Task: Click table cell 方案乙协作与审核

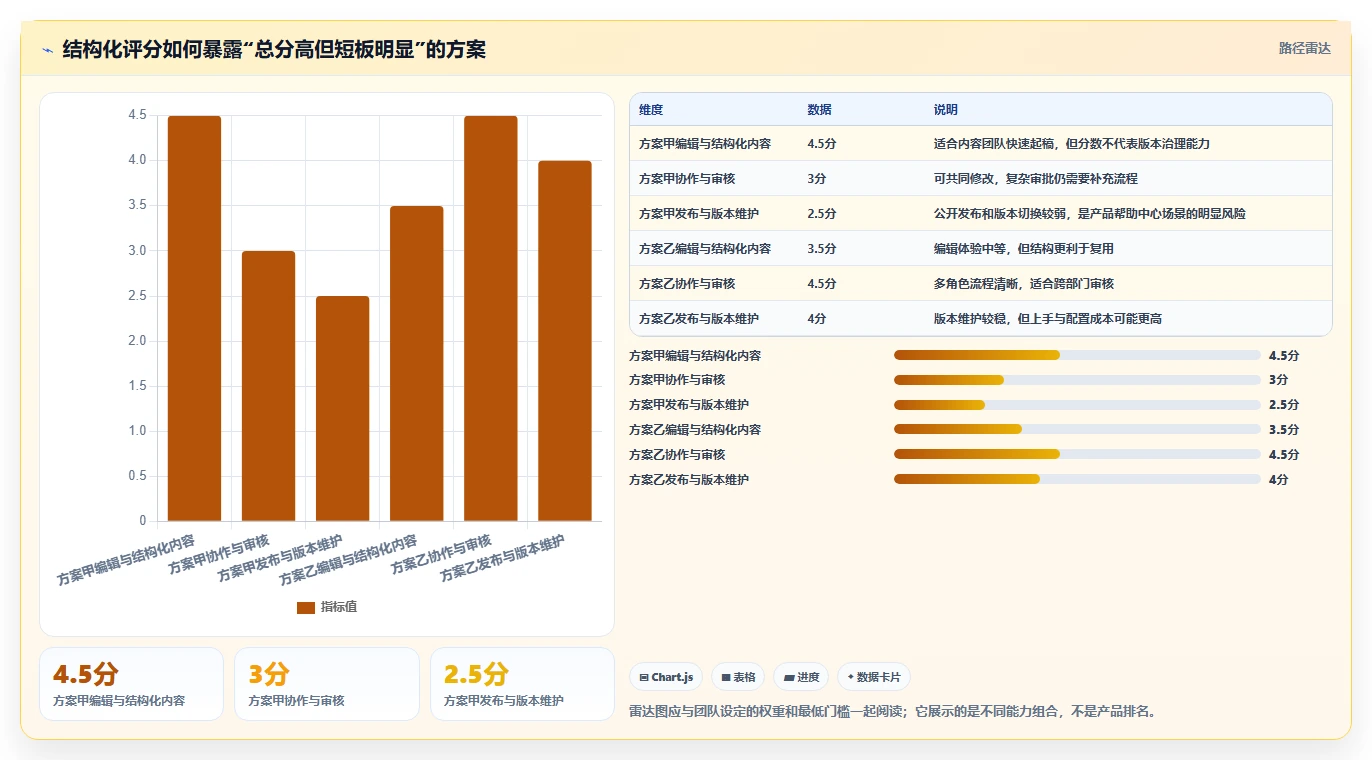Action: pyautogui.click(x=687, y=284)
